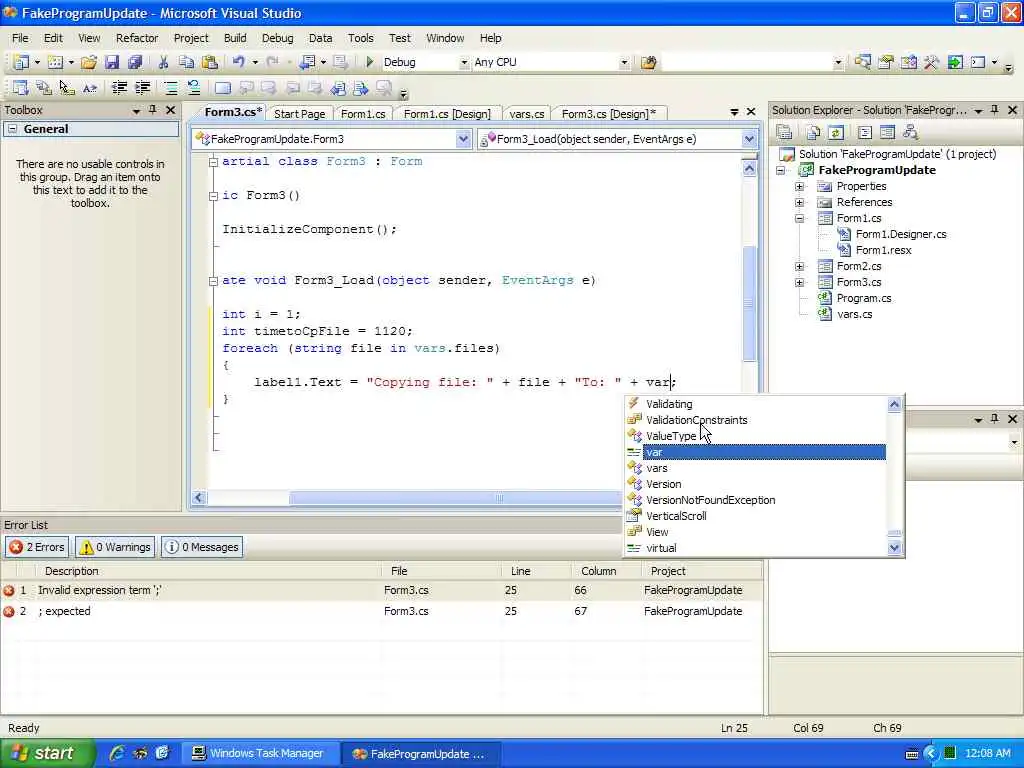Open the Any CPU platform dropdown

[624, 62]
